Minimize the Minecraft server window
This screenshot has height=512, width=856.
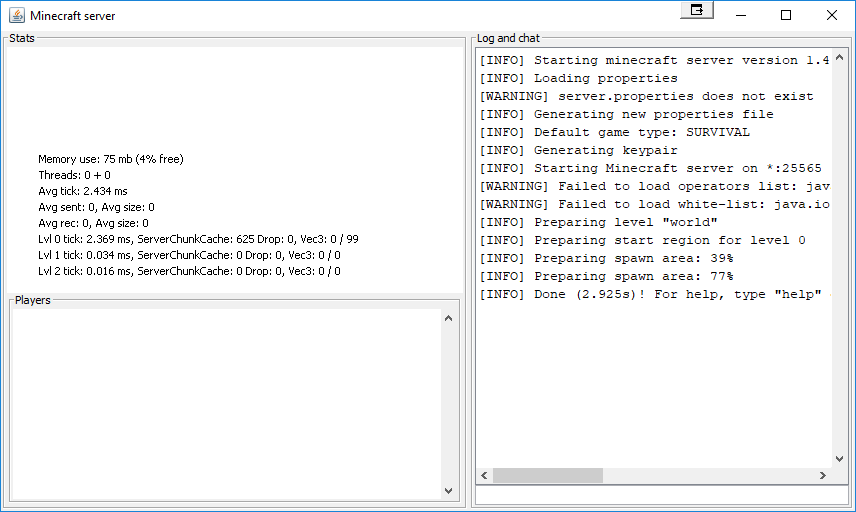click(x=741, y=15)
